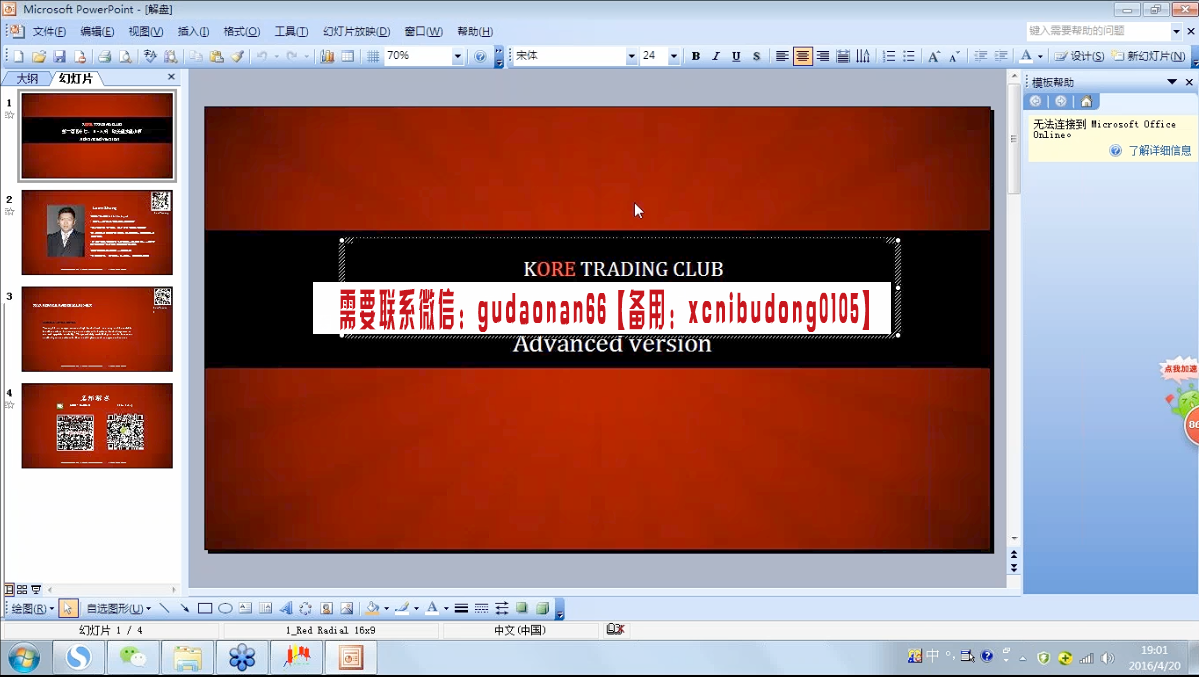
Task: Toggle center text alignment
Action: pos(802,56)
